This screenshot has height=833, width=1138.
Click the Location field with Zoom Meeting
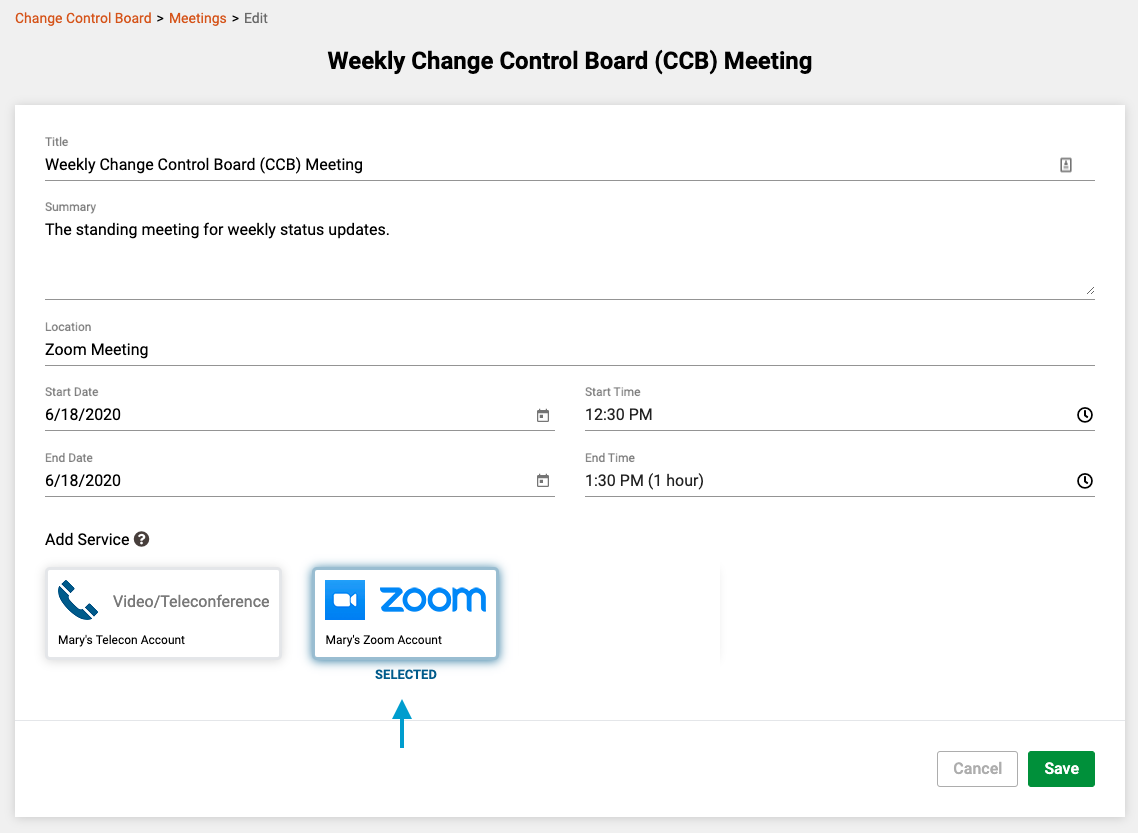(x=569, y=350)
